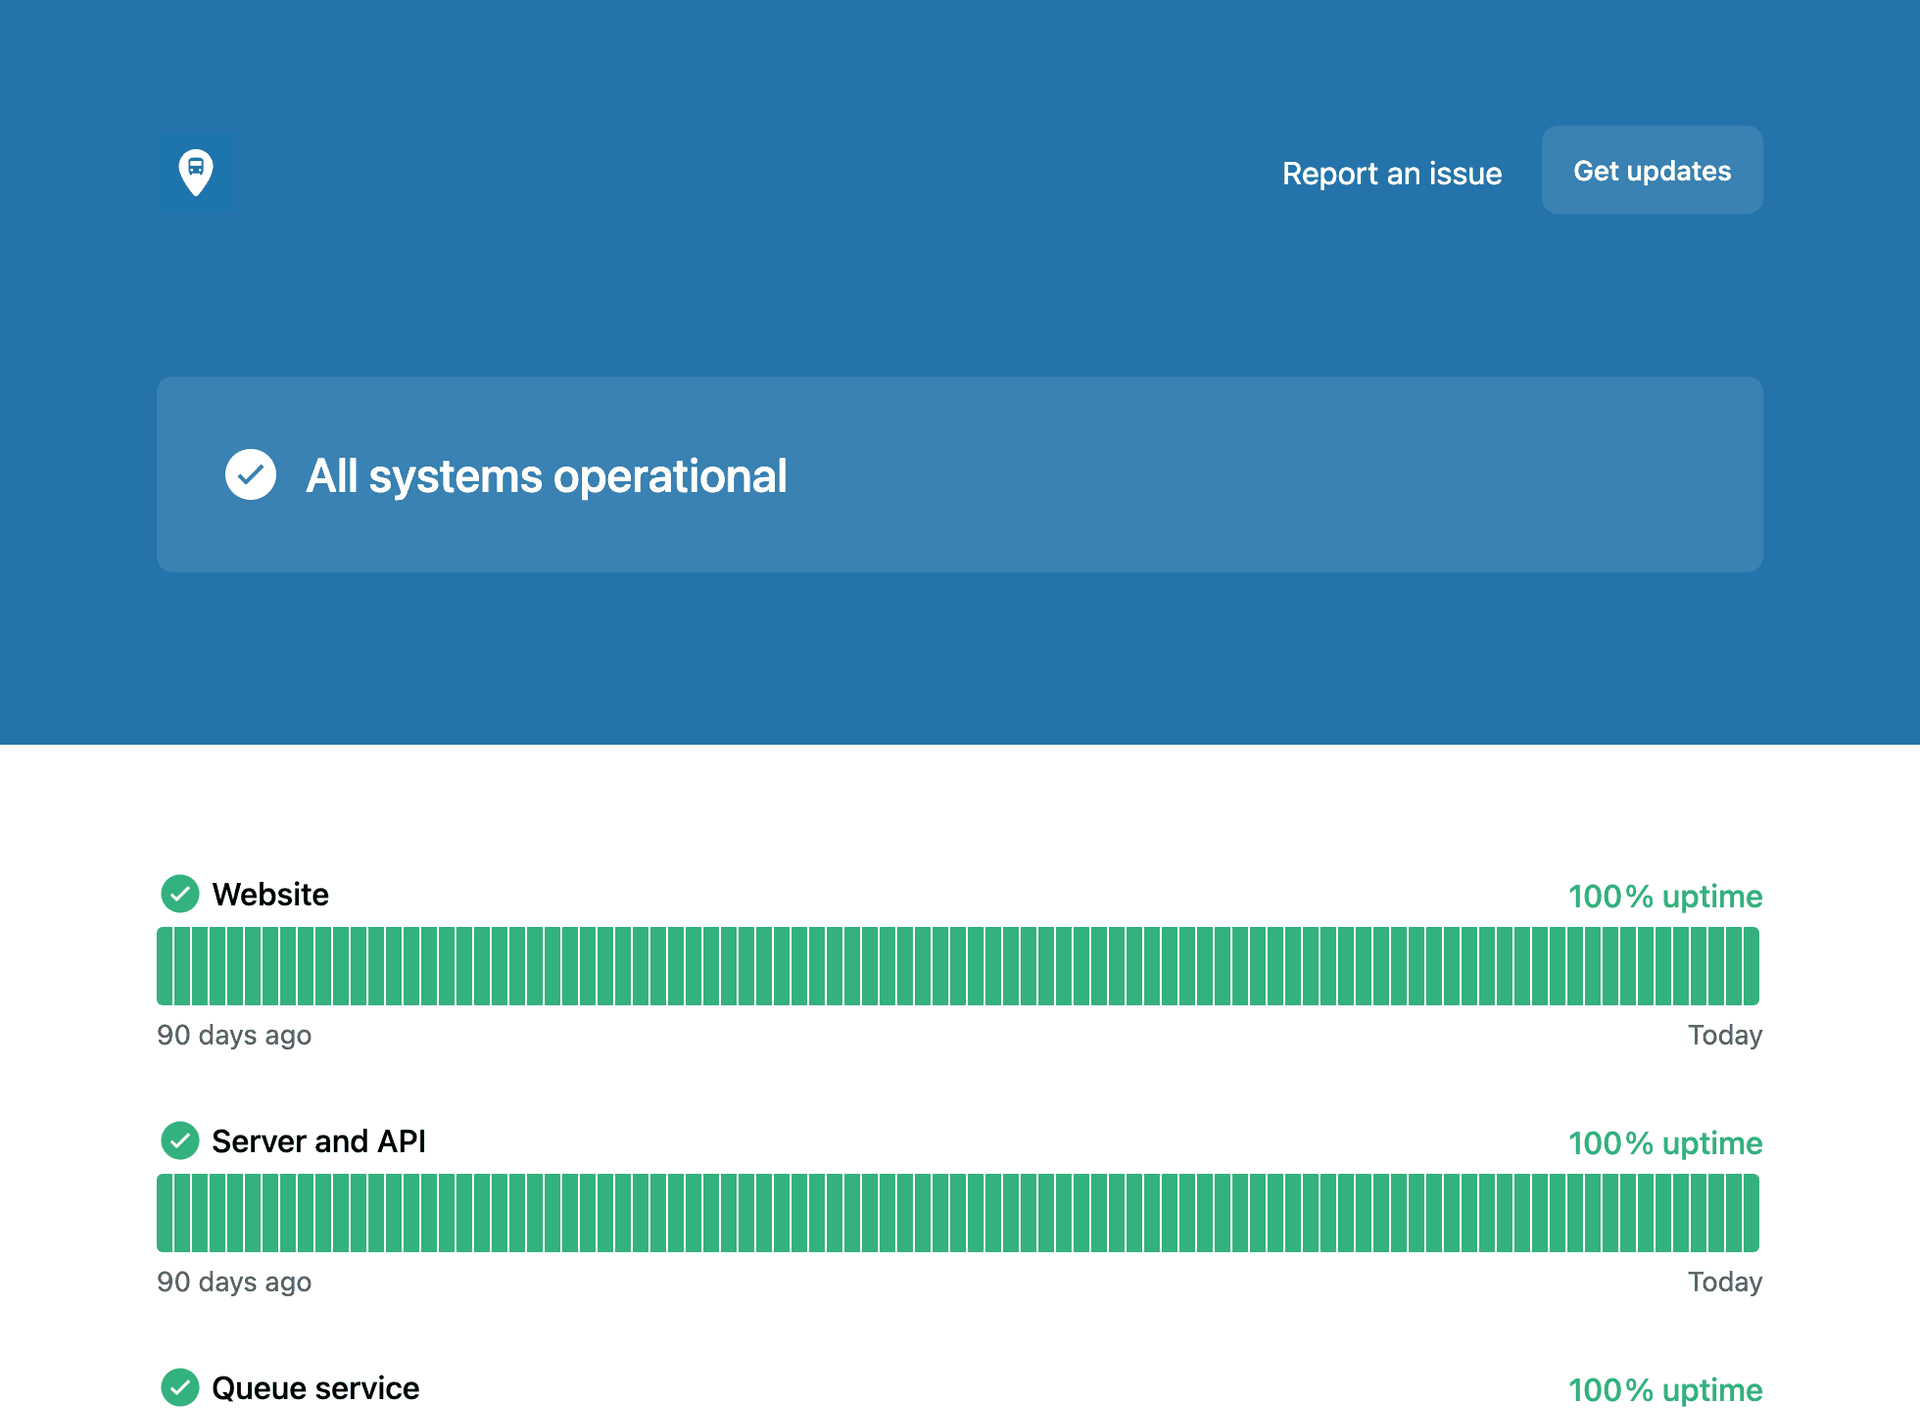Viewport: 1920px width, 1415px height.
Task: Select the Queue service component name
Action: coord(315,1388)
